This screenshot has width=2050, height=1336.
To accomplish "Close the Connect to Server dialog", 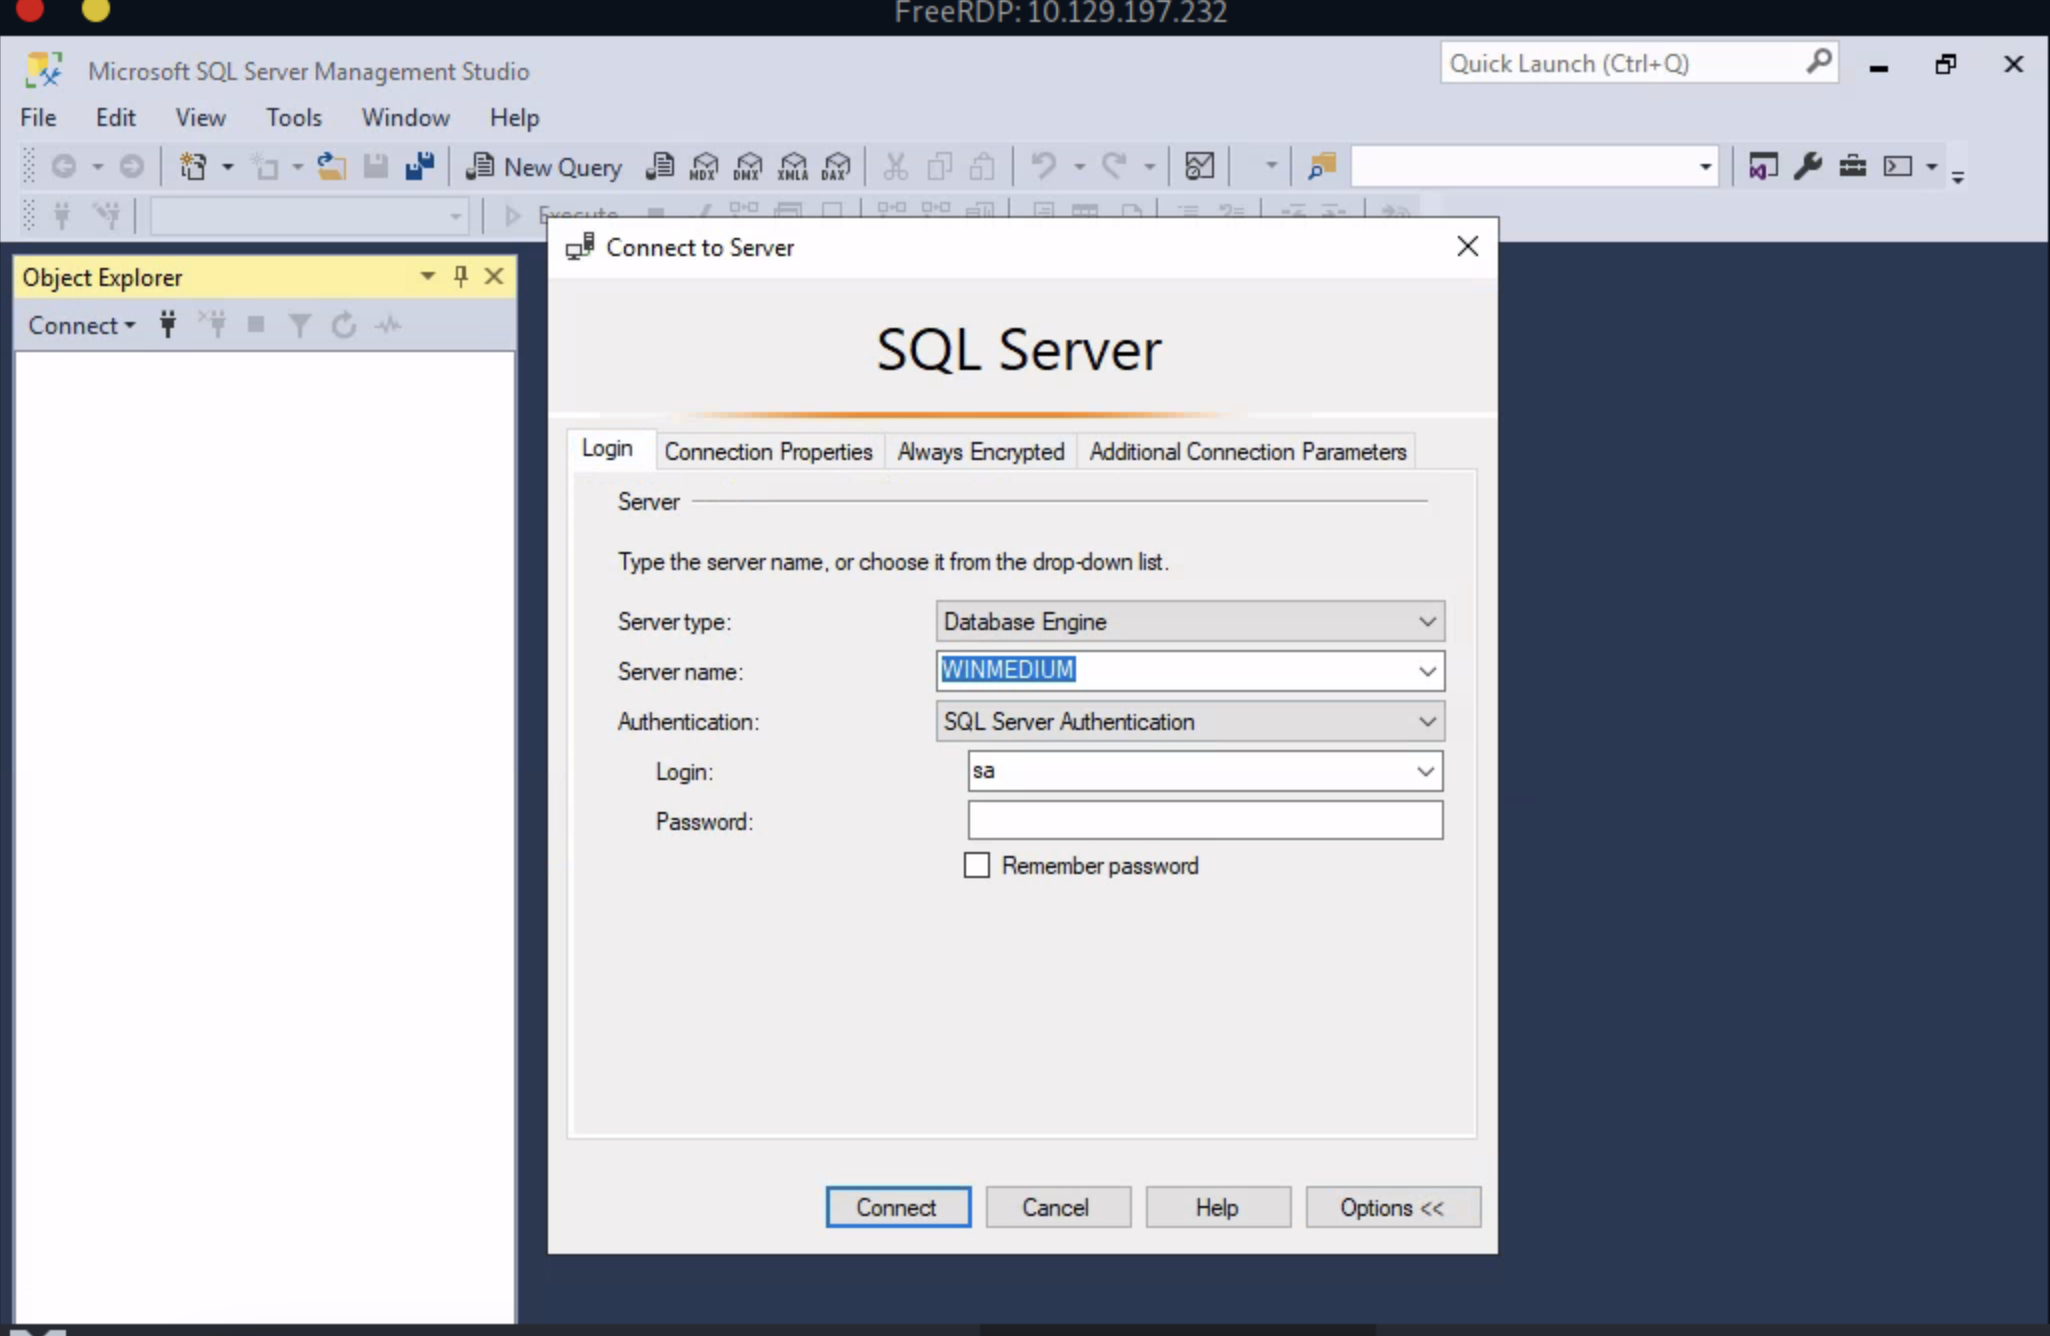I will coord(1467,246).
